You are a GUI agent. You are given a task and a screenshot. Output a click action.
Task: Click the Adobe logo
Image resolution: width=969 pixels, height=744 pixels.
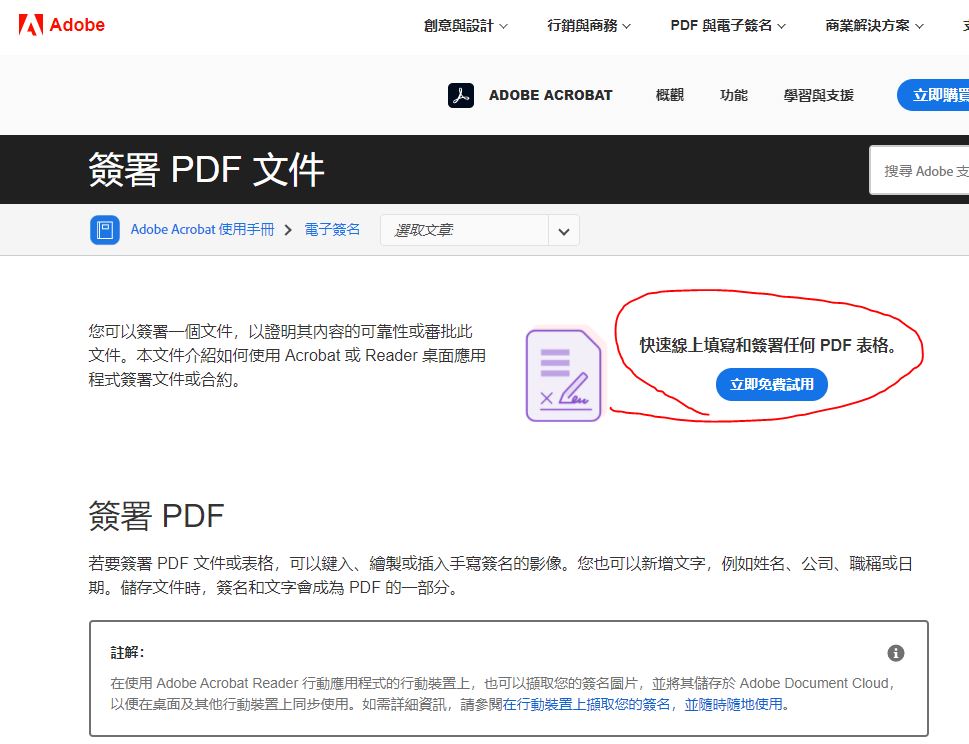[61, 25]
